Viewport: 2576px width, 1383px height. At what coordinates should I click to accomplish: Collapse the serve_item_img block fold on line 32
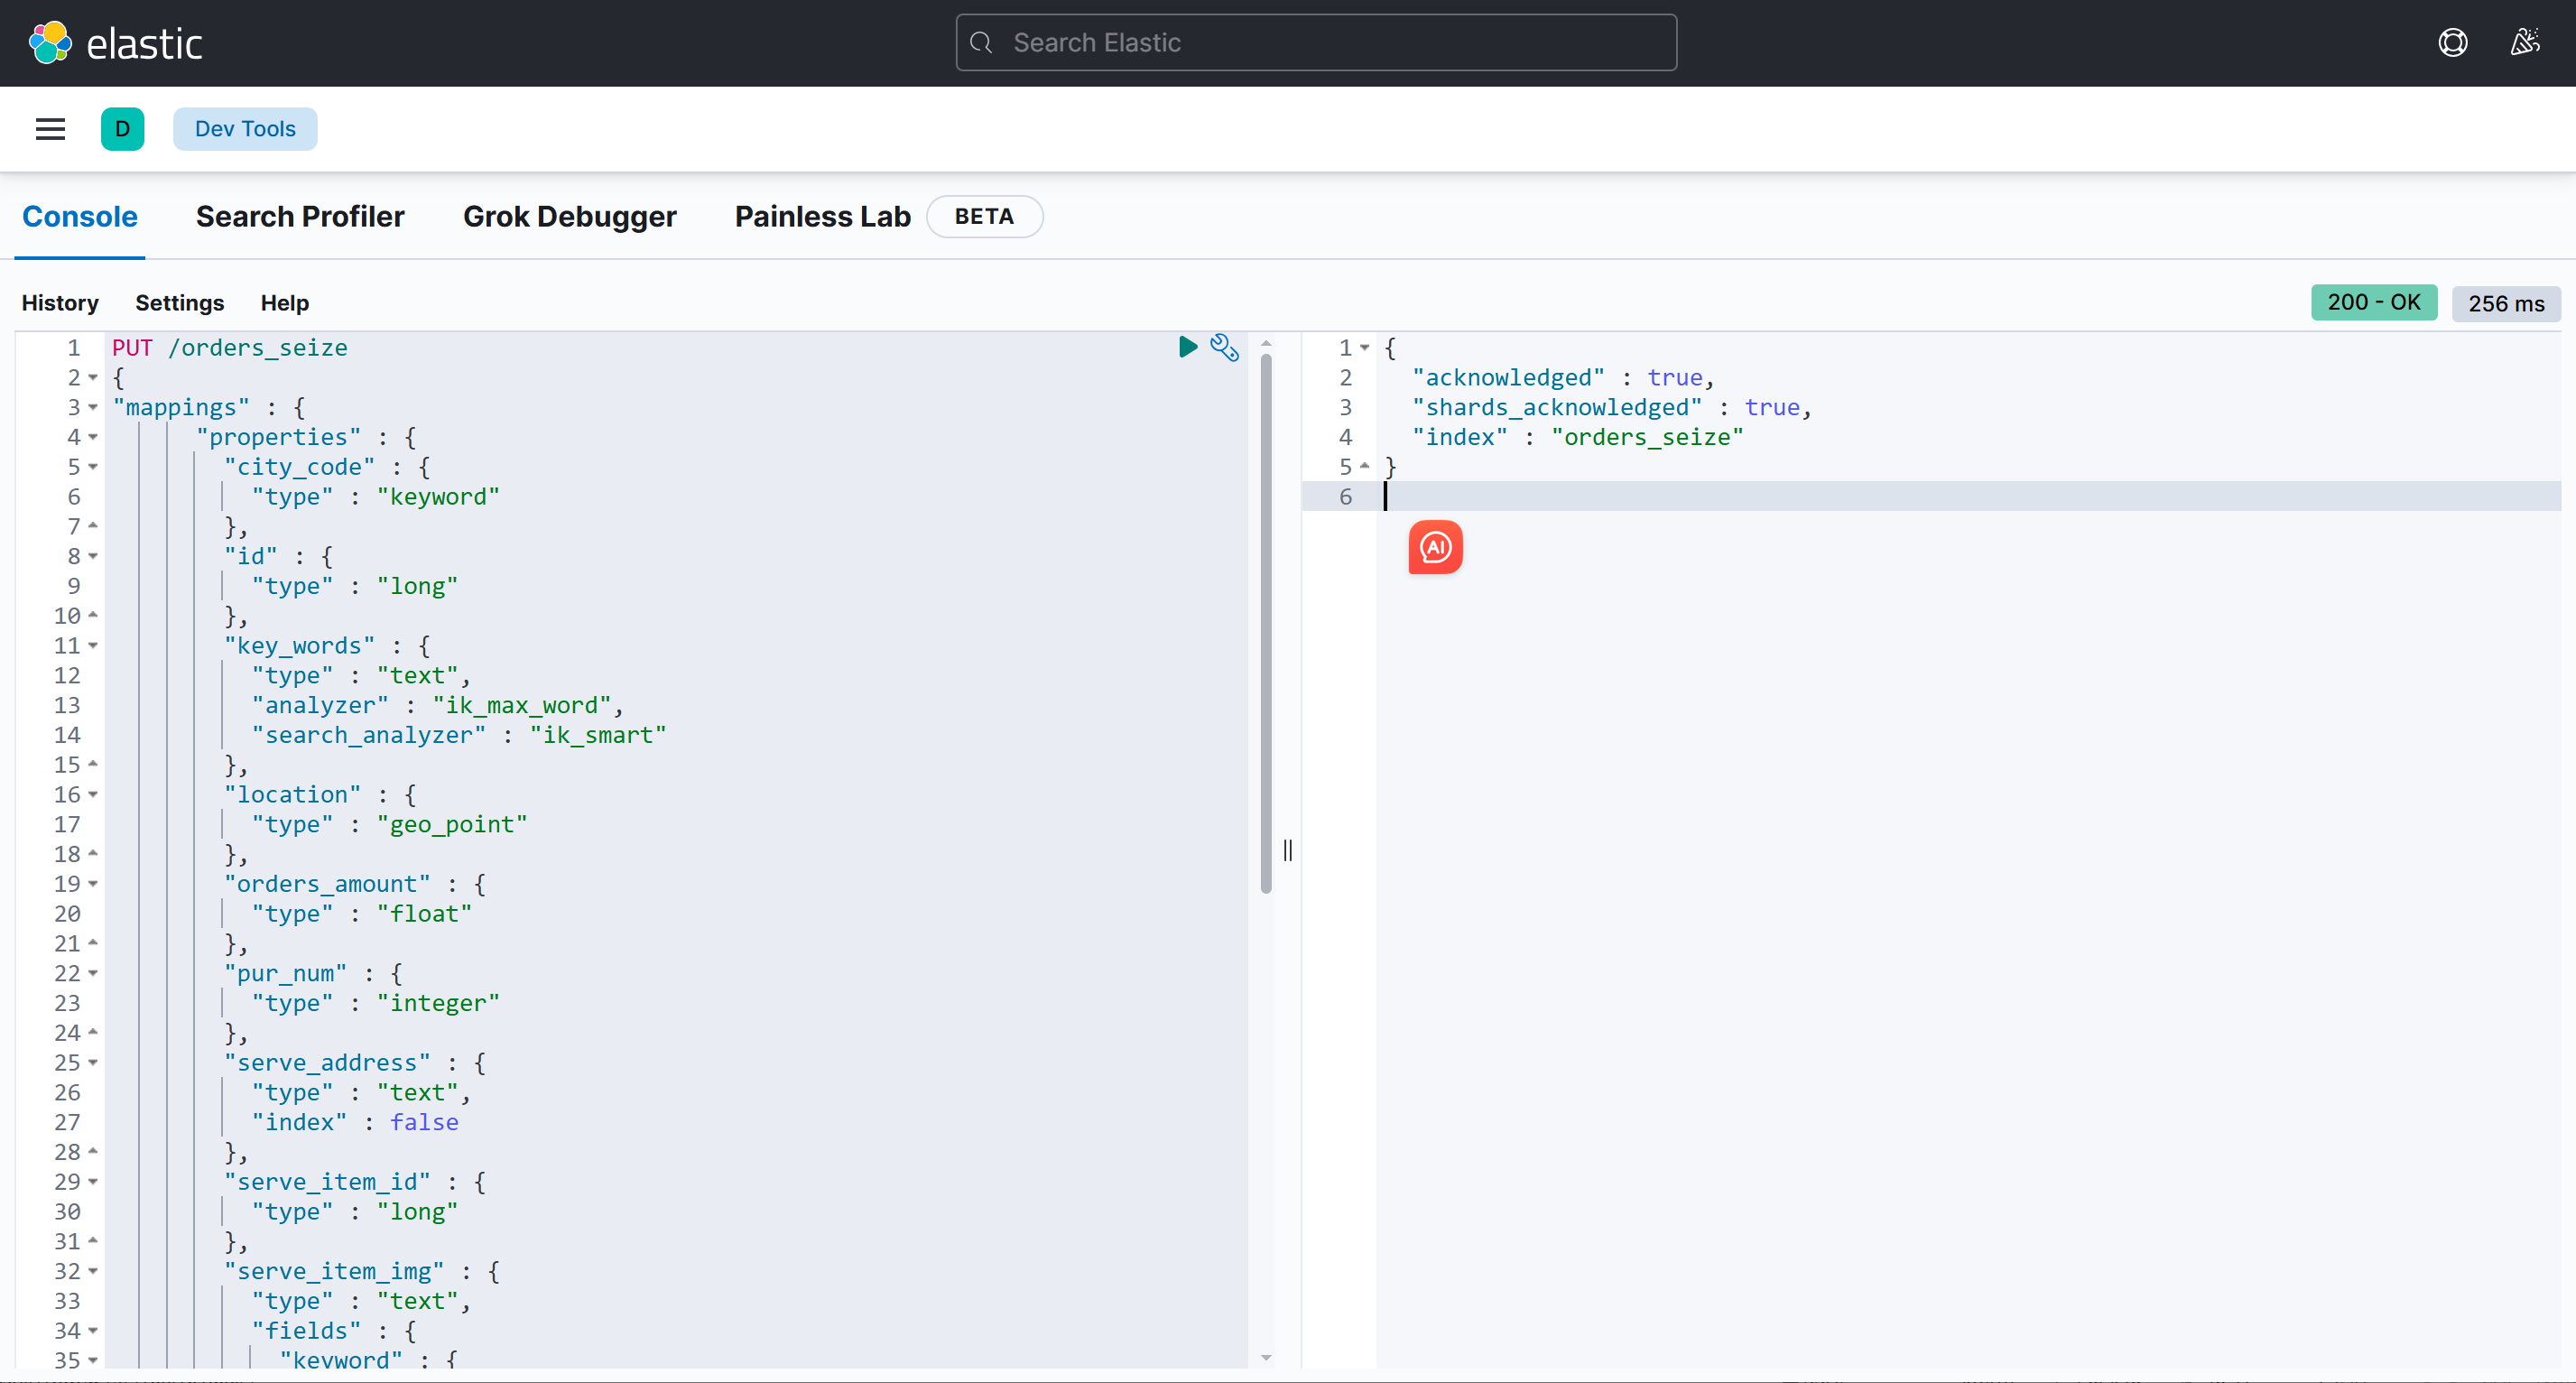(93, 1272)
